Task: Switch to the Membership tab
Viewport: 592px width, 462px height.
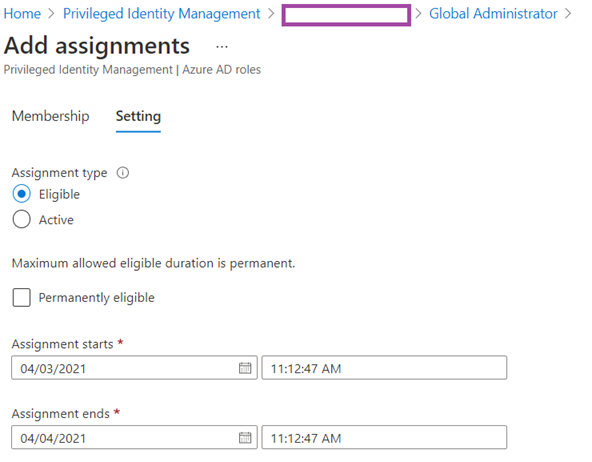Action: click(x=51, y=116)
